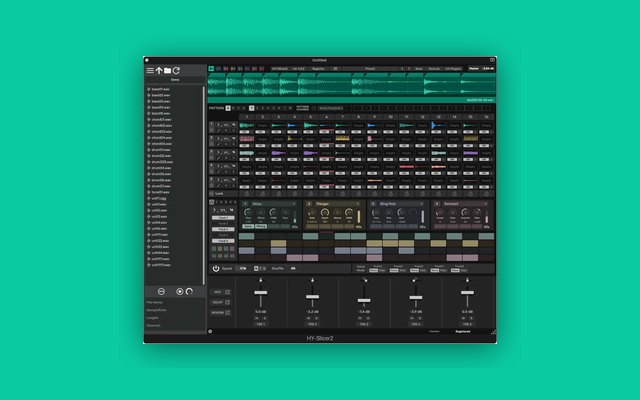Adjust the Track 1 pan knob in the mixer
640x400 pixels.
(261, 280)
